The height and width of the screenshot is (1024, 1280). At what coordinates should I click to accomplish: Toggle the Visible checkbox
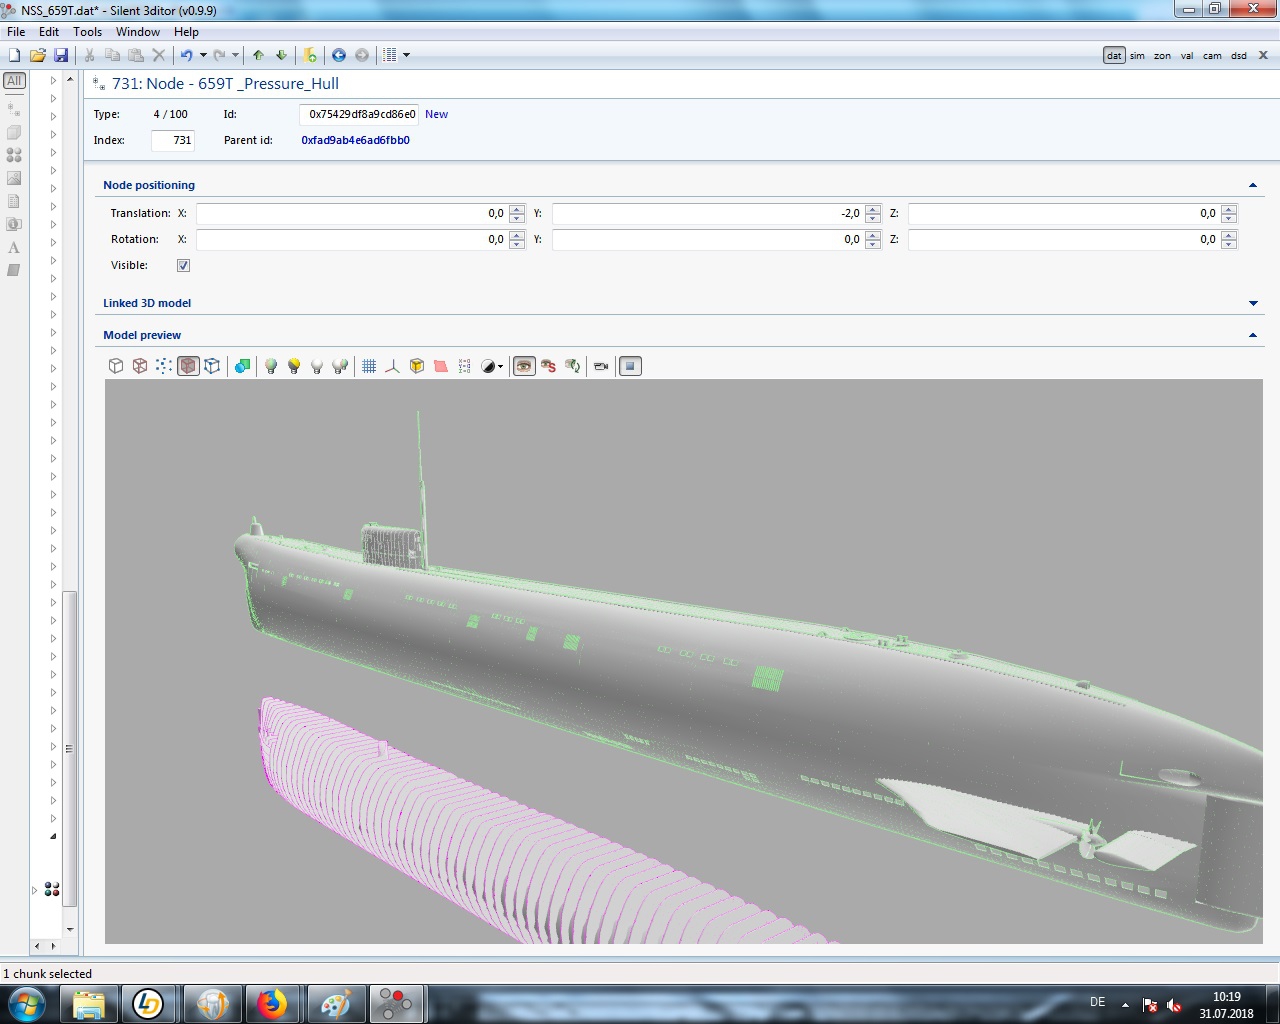(x=183, y=266)
